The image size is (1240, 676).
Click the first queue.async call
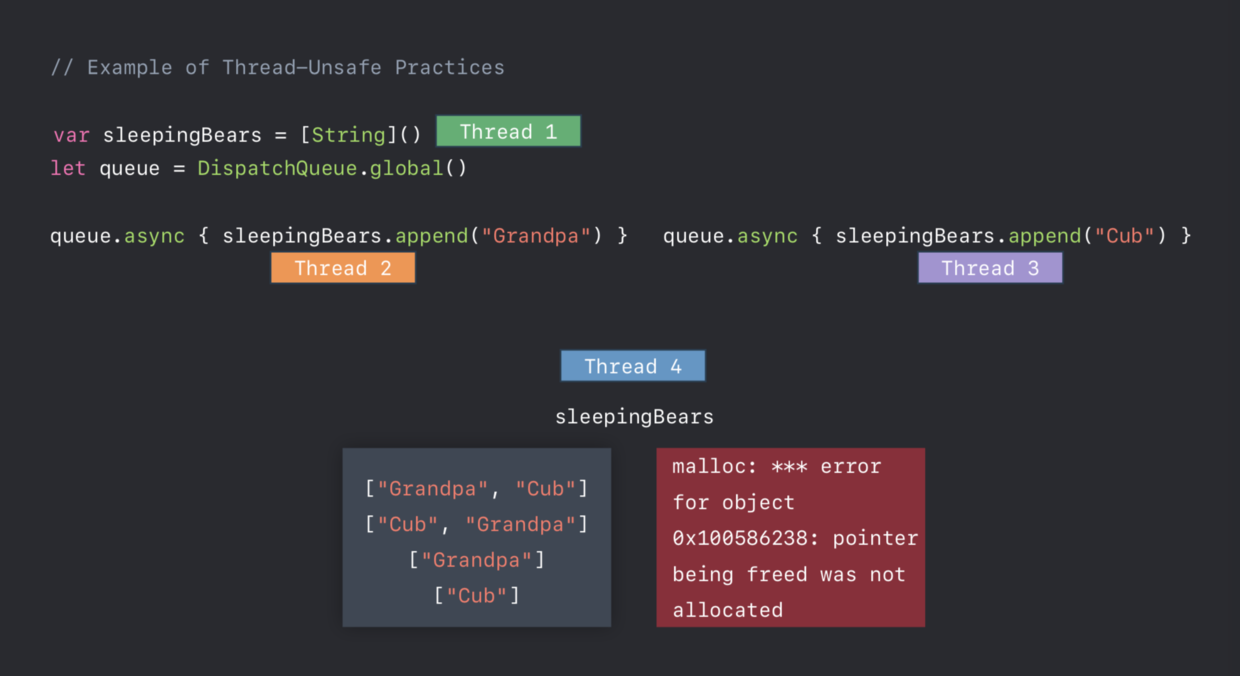(x=117, y=236)
